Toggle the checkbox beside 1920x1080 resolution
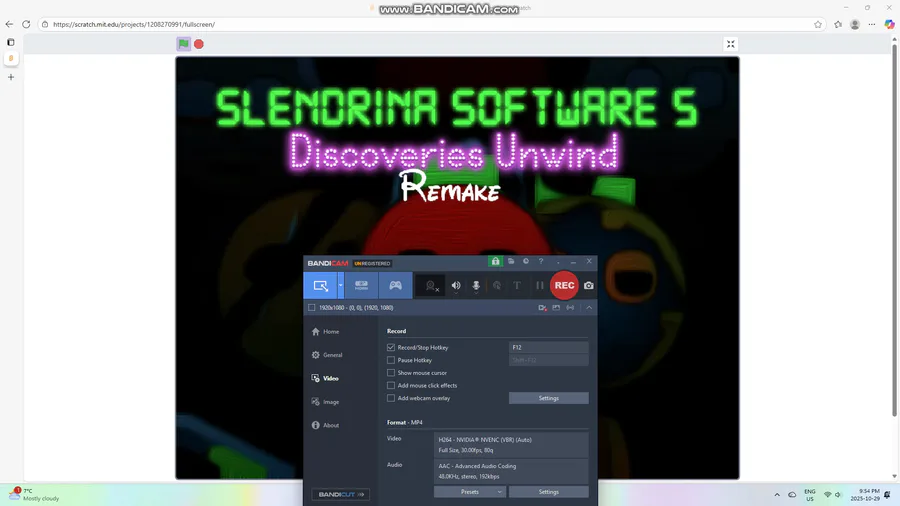The width and height of the screenshot is (900, 506). [x=312, y=308]
